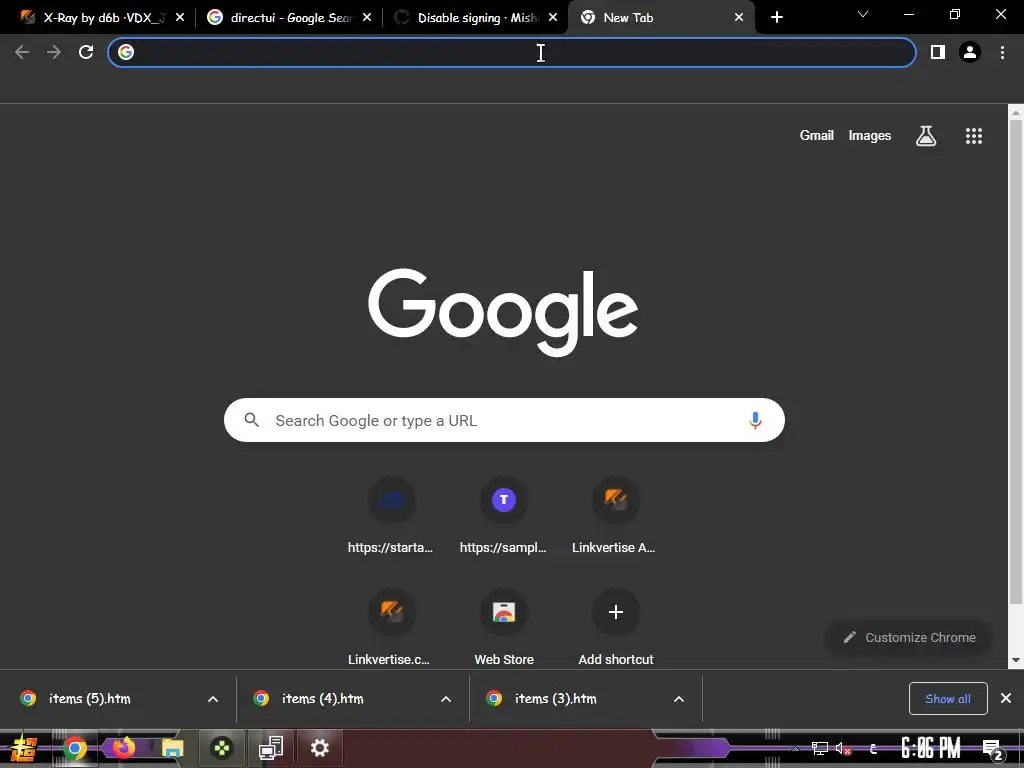Viewport: 1024px width, 768px height.
Task: Open Firefox from the taskbar
Action: pos(123,747)
